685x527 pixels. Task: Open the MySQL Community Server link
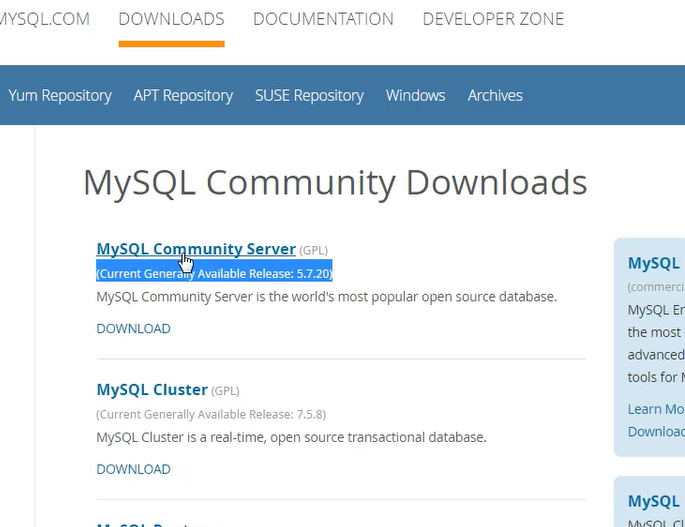click(x=196, y=249)
